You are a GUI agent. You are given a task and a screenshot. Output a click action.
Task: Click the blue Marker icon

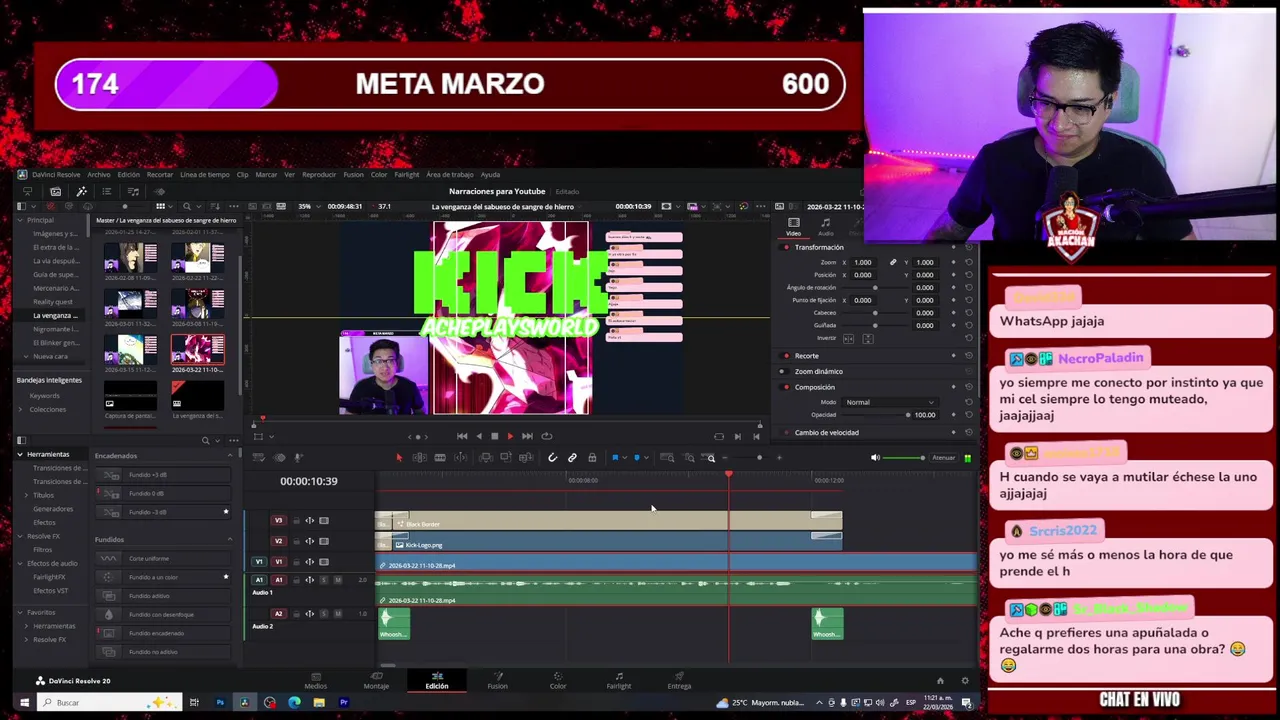coord(637,458)
